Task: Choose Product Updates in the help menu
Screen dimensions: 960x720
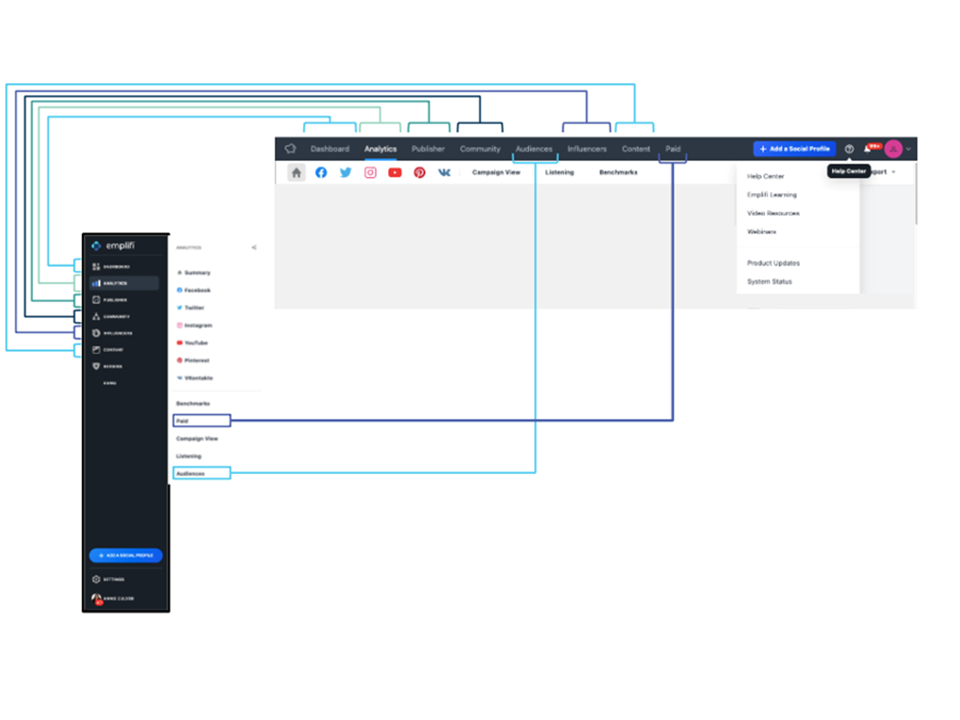Action: click(x=773, y=263)
